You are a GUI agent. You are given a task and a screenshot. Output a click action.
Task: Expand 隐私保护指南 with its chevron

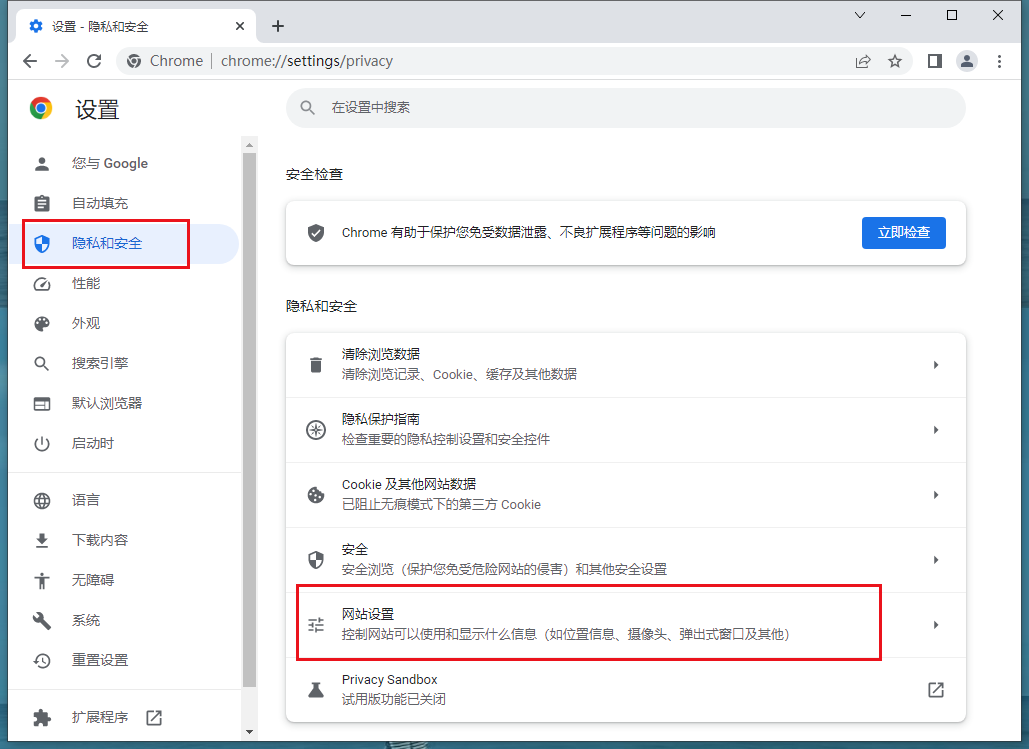(x=936, y=429)
